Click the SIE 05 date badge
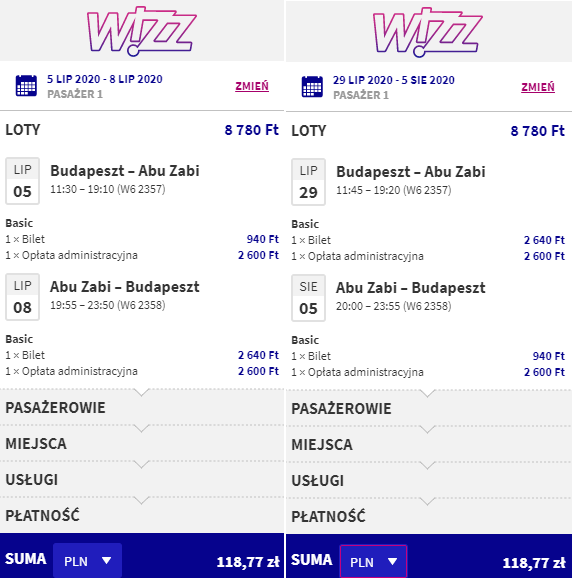The image size is (574, 578). [x=309, y=298]
